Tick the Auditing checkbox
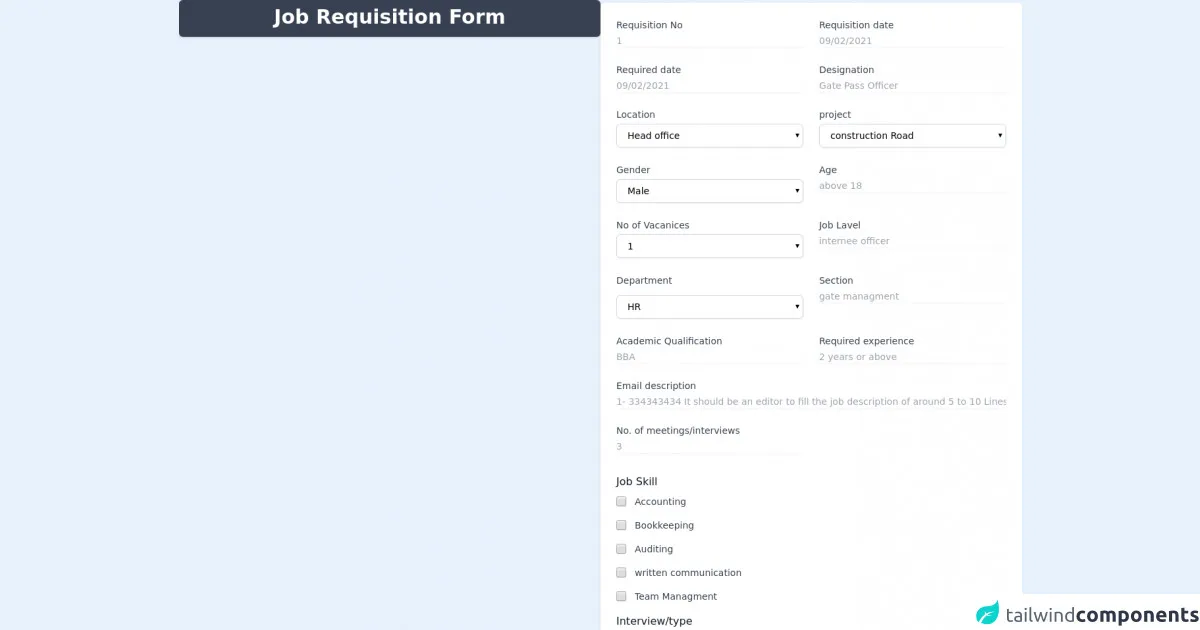Image resolution: width=1200 pixels, height=630 pixels. tap(621, 549)
